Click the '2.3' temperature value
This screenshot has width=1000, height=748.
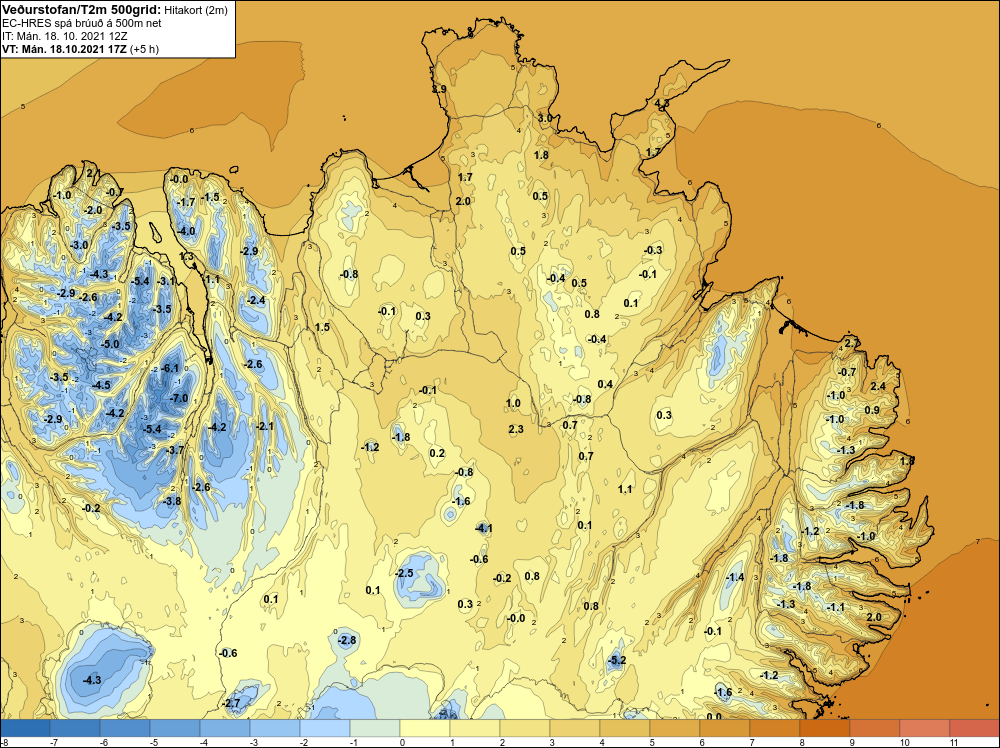[516, 429]
